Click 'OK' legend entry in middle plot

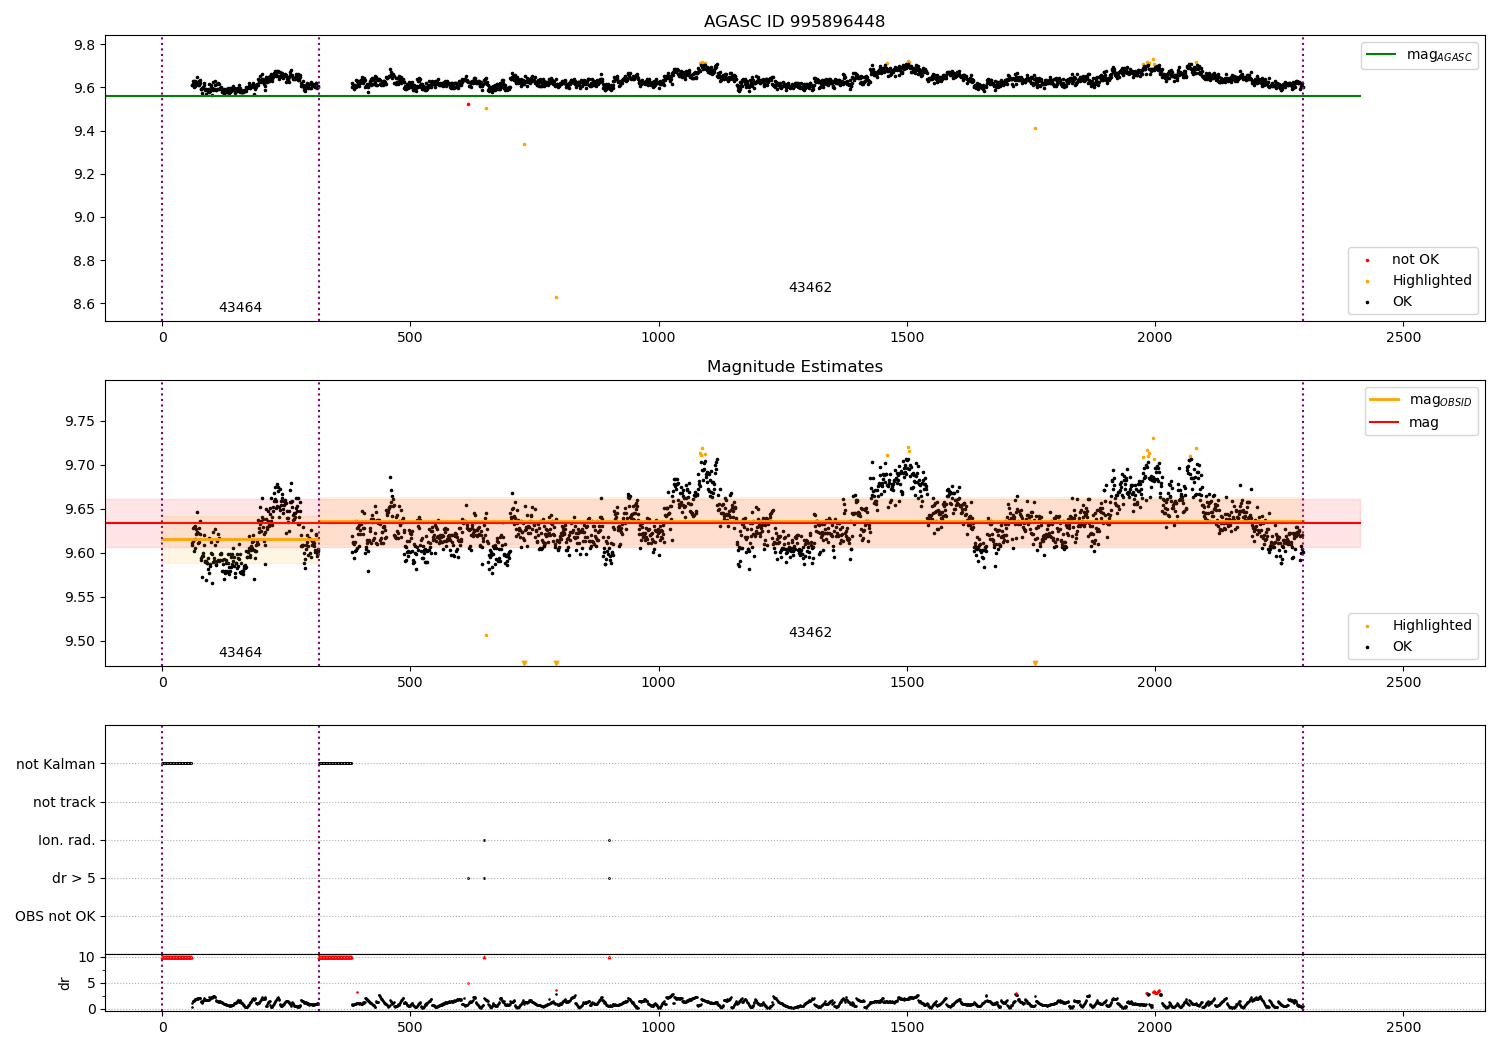pos(1402,646)
